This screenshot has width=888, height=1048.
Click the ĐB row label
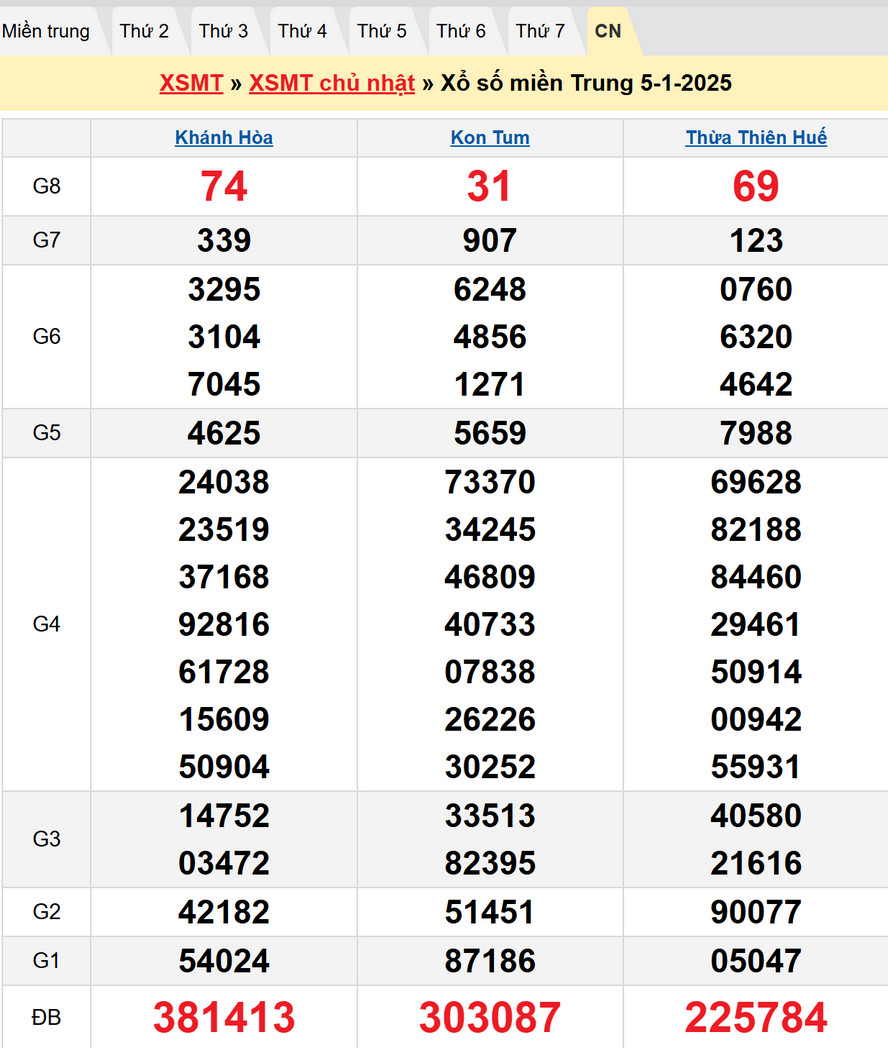pyautogui.click(x=47, y=1017)
